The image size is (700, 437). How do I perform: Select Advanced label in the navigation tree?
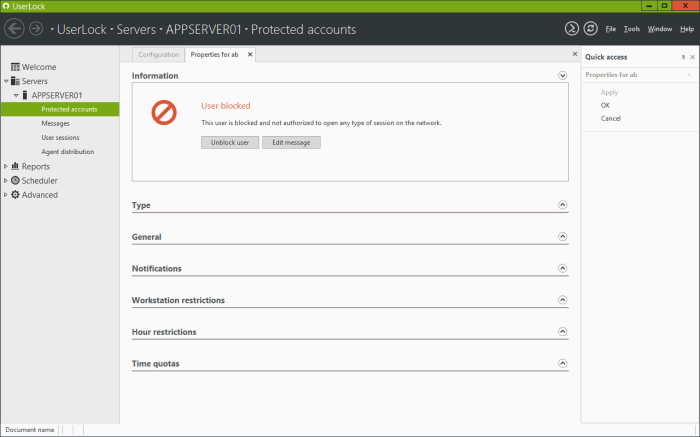pyautogui.click(x=40, y=195)
